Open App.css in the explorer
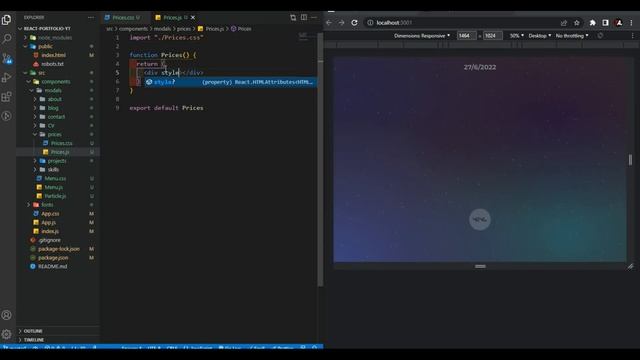The width and height of the screenshot is (640, 360). (x=50, y=213)
